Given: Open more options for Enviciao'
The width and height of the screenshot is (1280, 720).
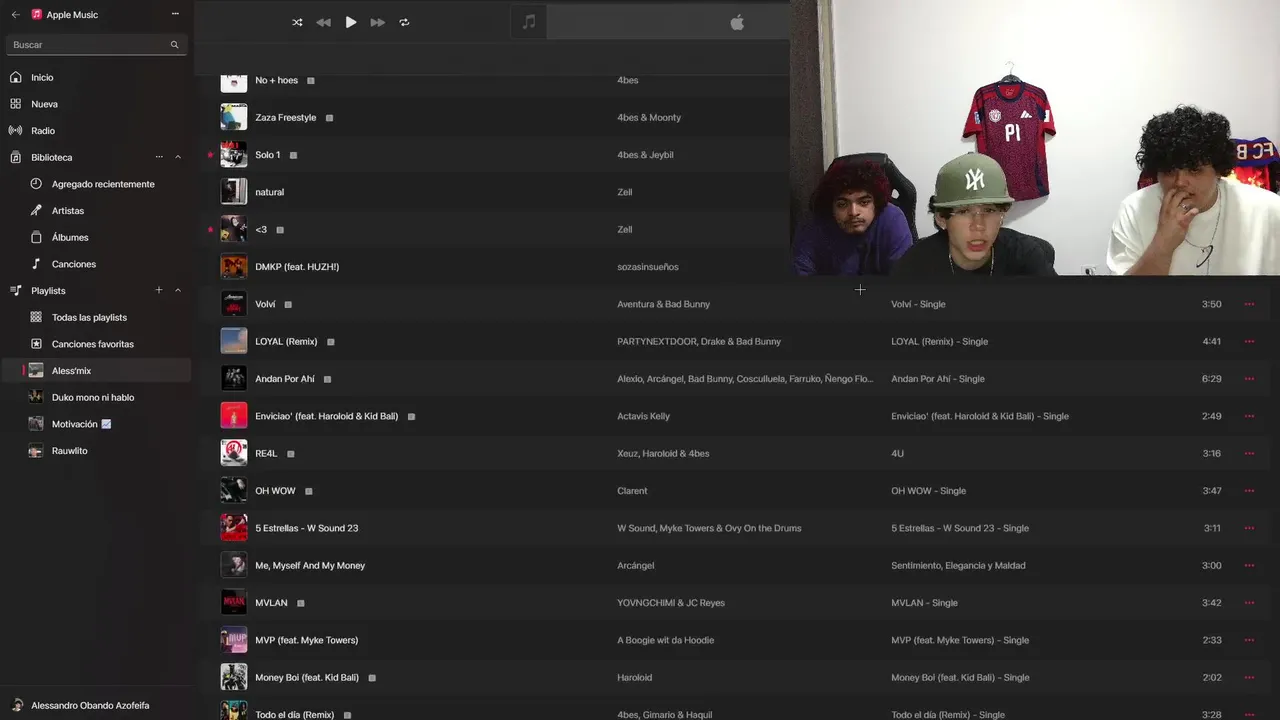Looking at the screenshot, I should 1249,416.
